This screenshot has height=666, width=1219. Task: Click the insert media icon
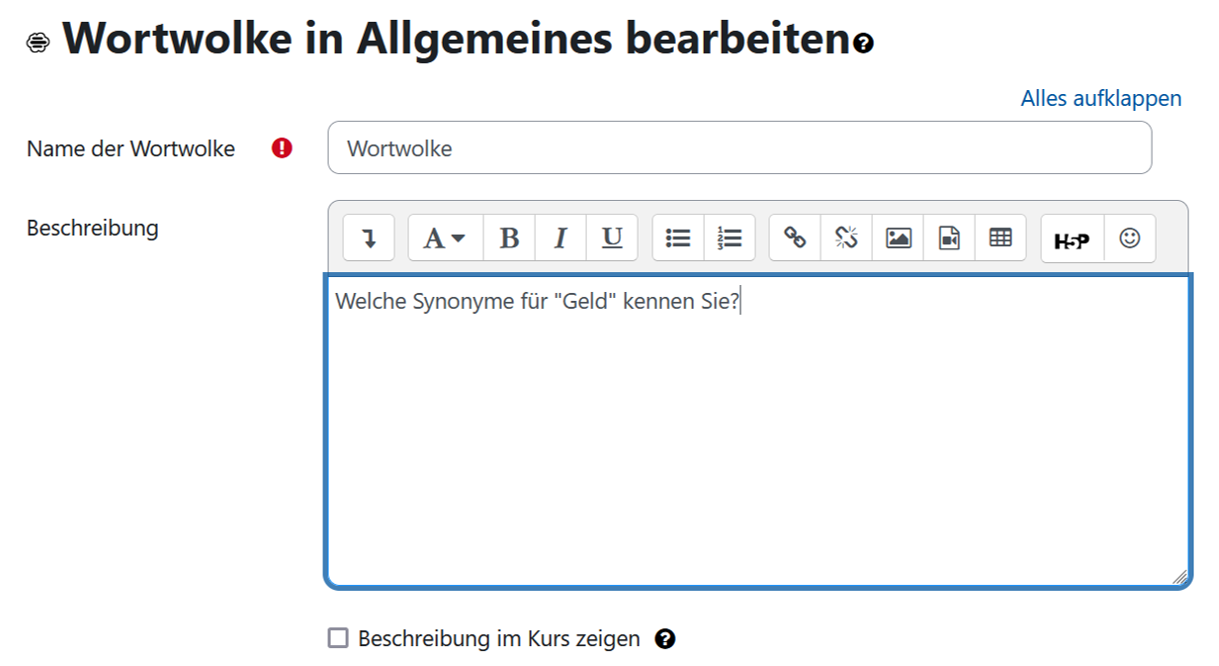948,237
